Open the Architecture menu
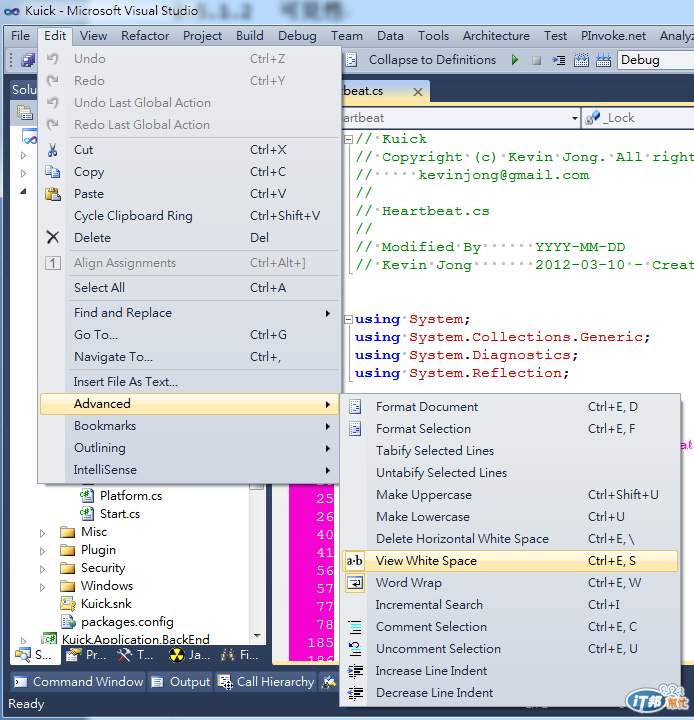This screenshot has width=694, height=720. pos(496,36)
